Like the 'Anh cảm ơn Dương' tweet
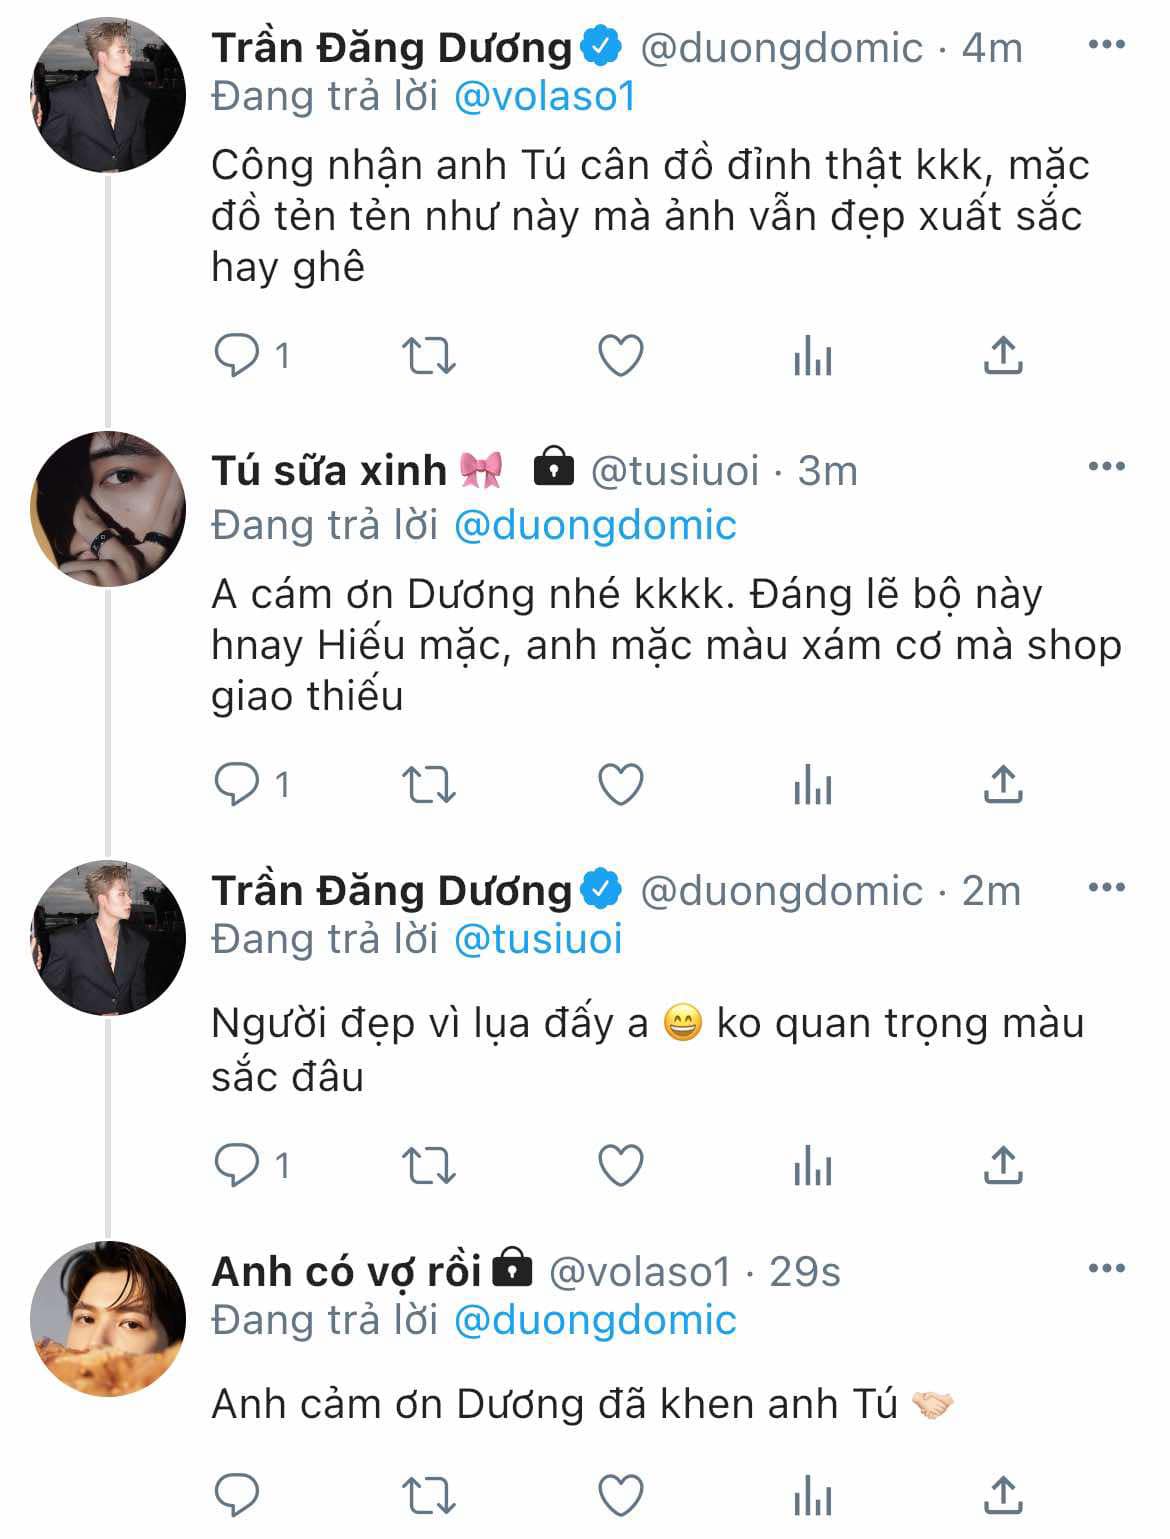This screenshot has height=1539, width=1170. click(x=620, y=1495)
